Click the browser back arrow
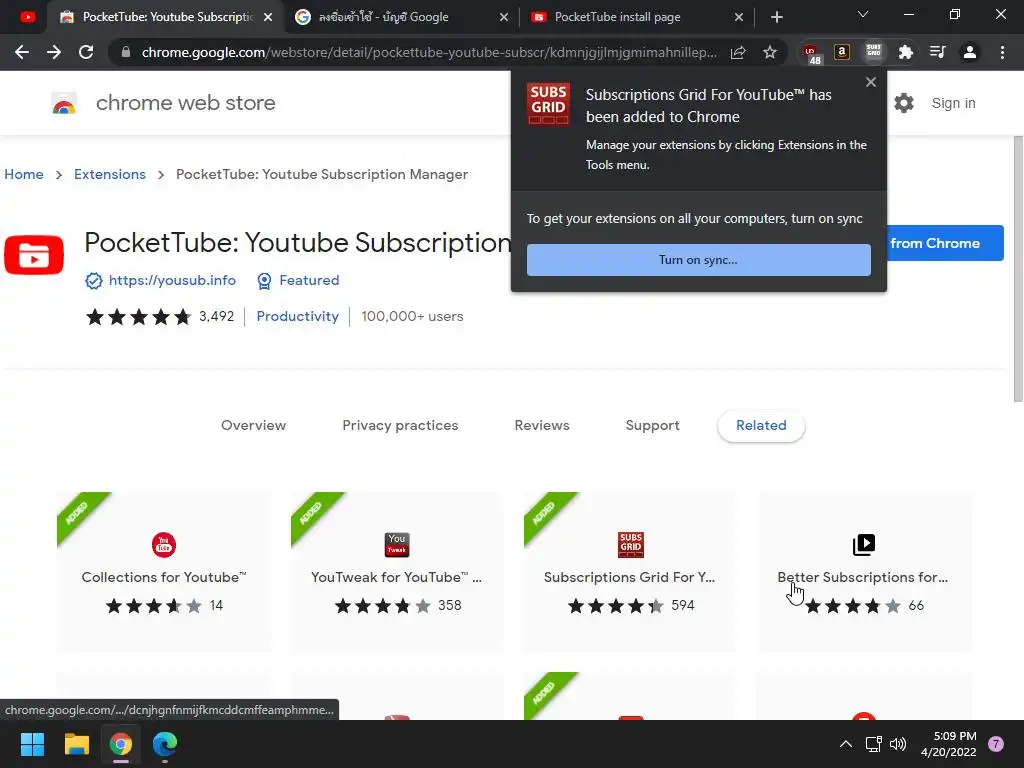The image size is (1024, 768). coord(22,52)
